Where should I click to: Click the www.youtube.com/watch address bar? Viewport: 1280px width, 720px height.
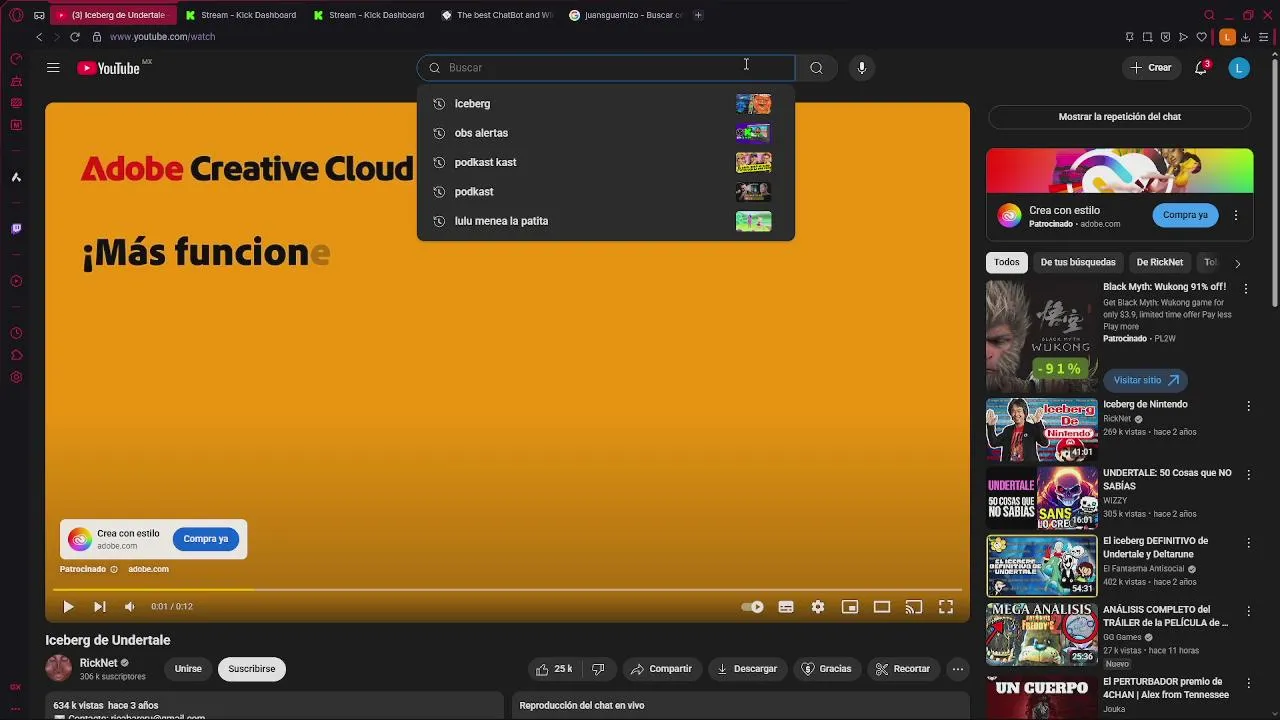click(162, 37)
